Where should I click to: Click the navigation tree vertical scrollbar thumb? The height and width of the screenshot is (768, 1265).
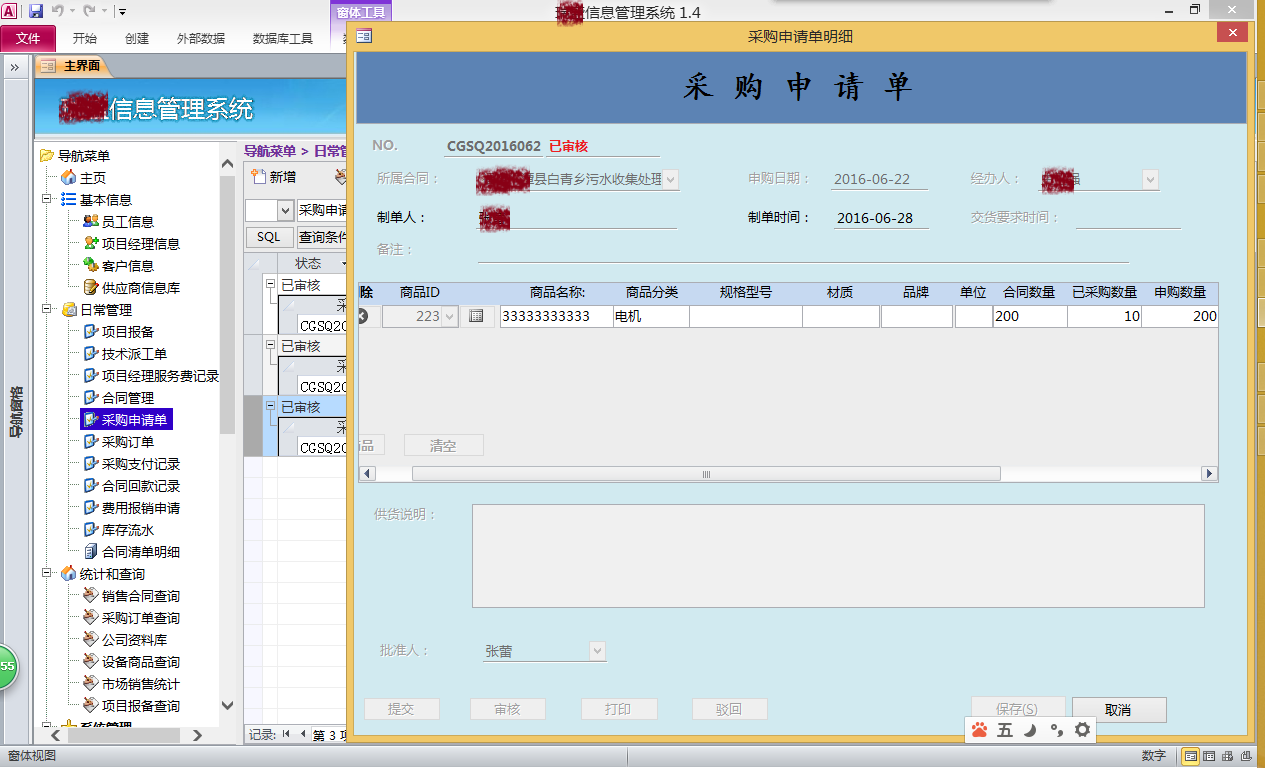pyautogui.click(x=227, y=305)
